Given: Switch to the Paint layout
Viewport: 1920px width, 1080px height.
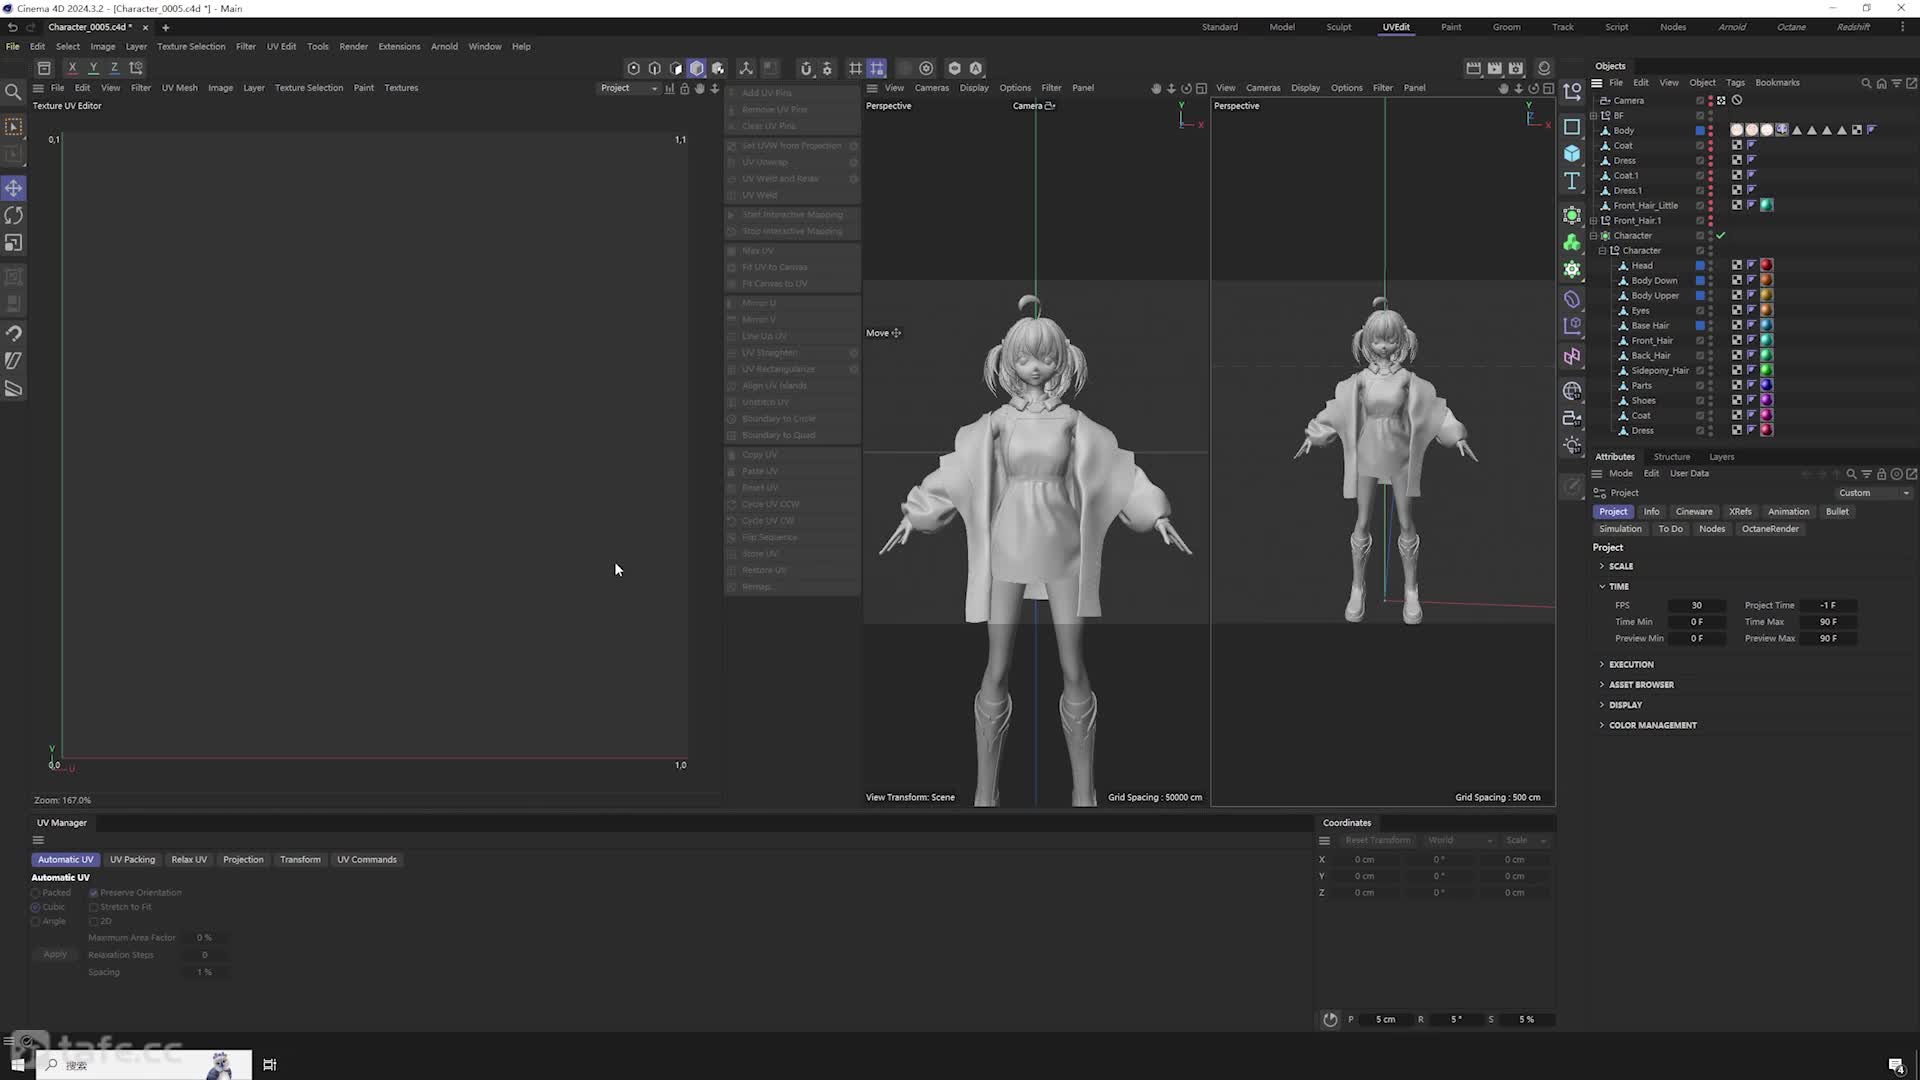Looking at the screenshot, I should 1451,27.
